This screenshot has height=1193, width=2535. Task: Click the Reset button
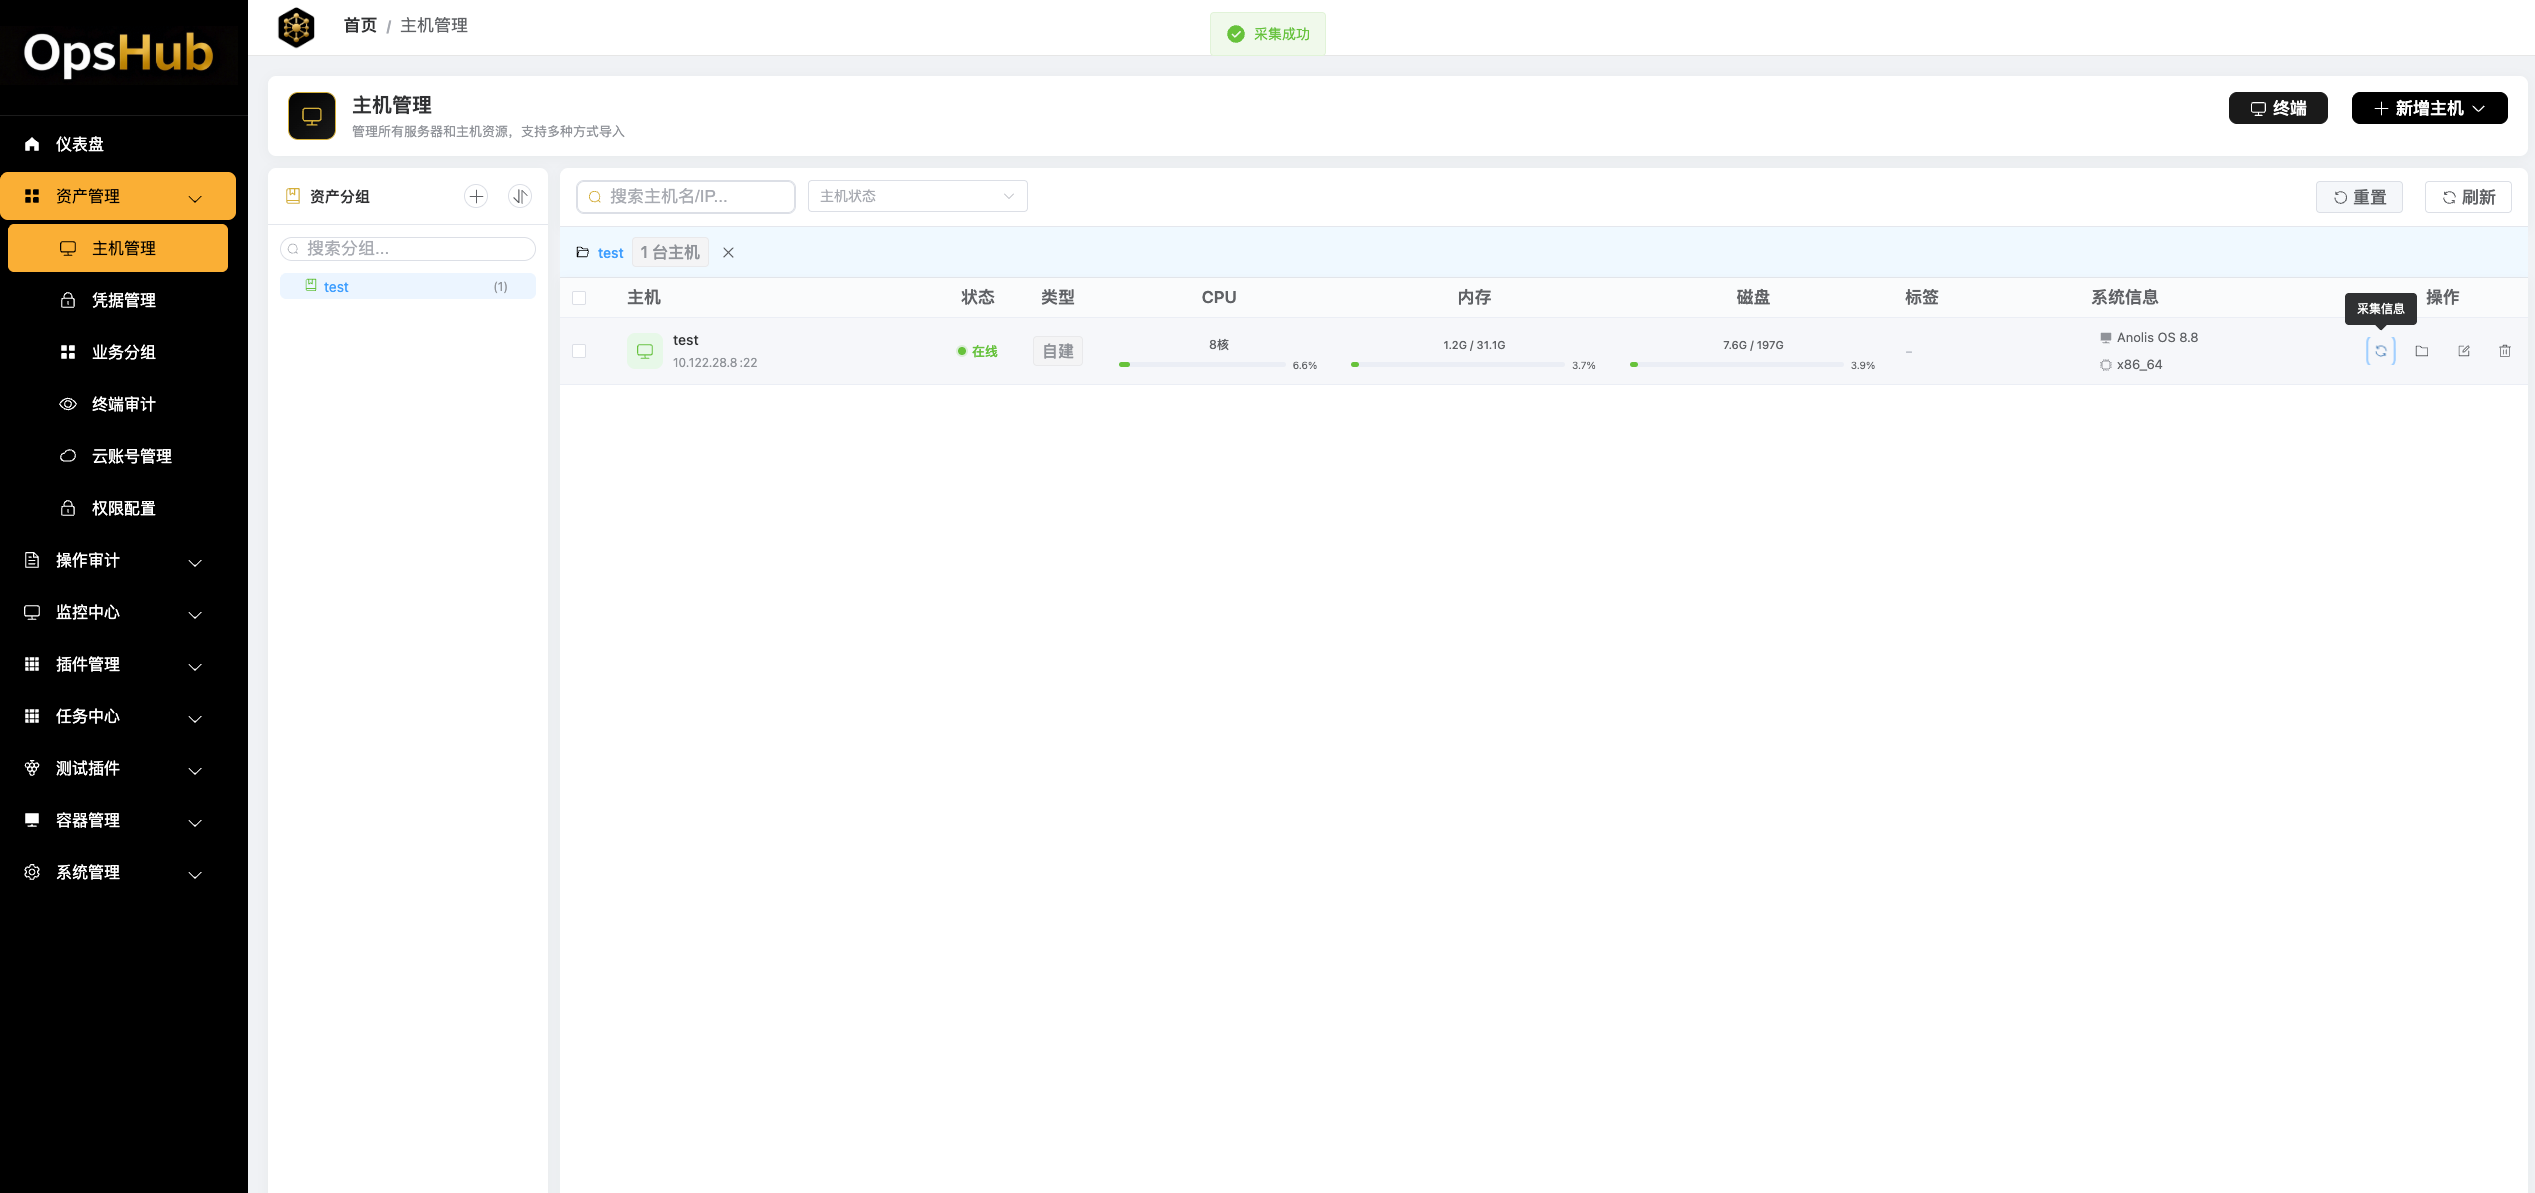click(2359, 197)
